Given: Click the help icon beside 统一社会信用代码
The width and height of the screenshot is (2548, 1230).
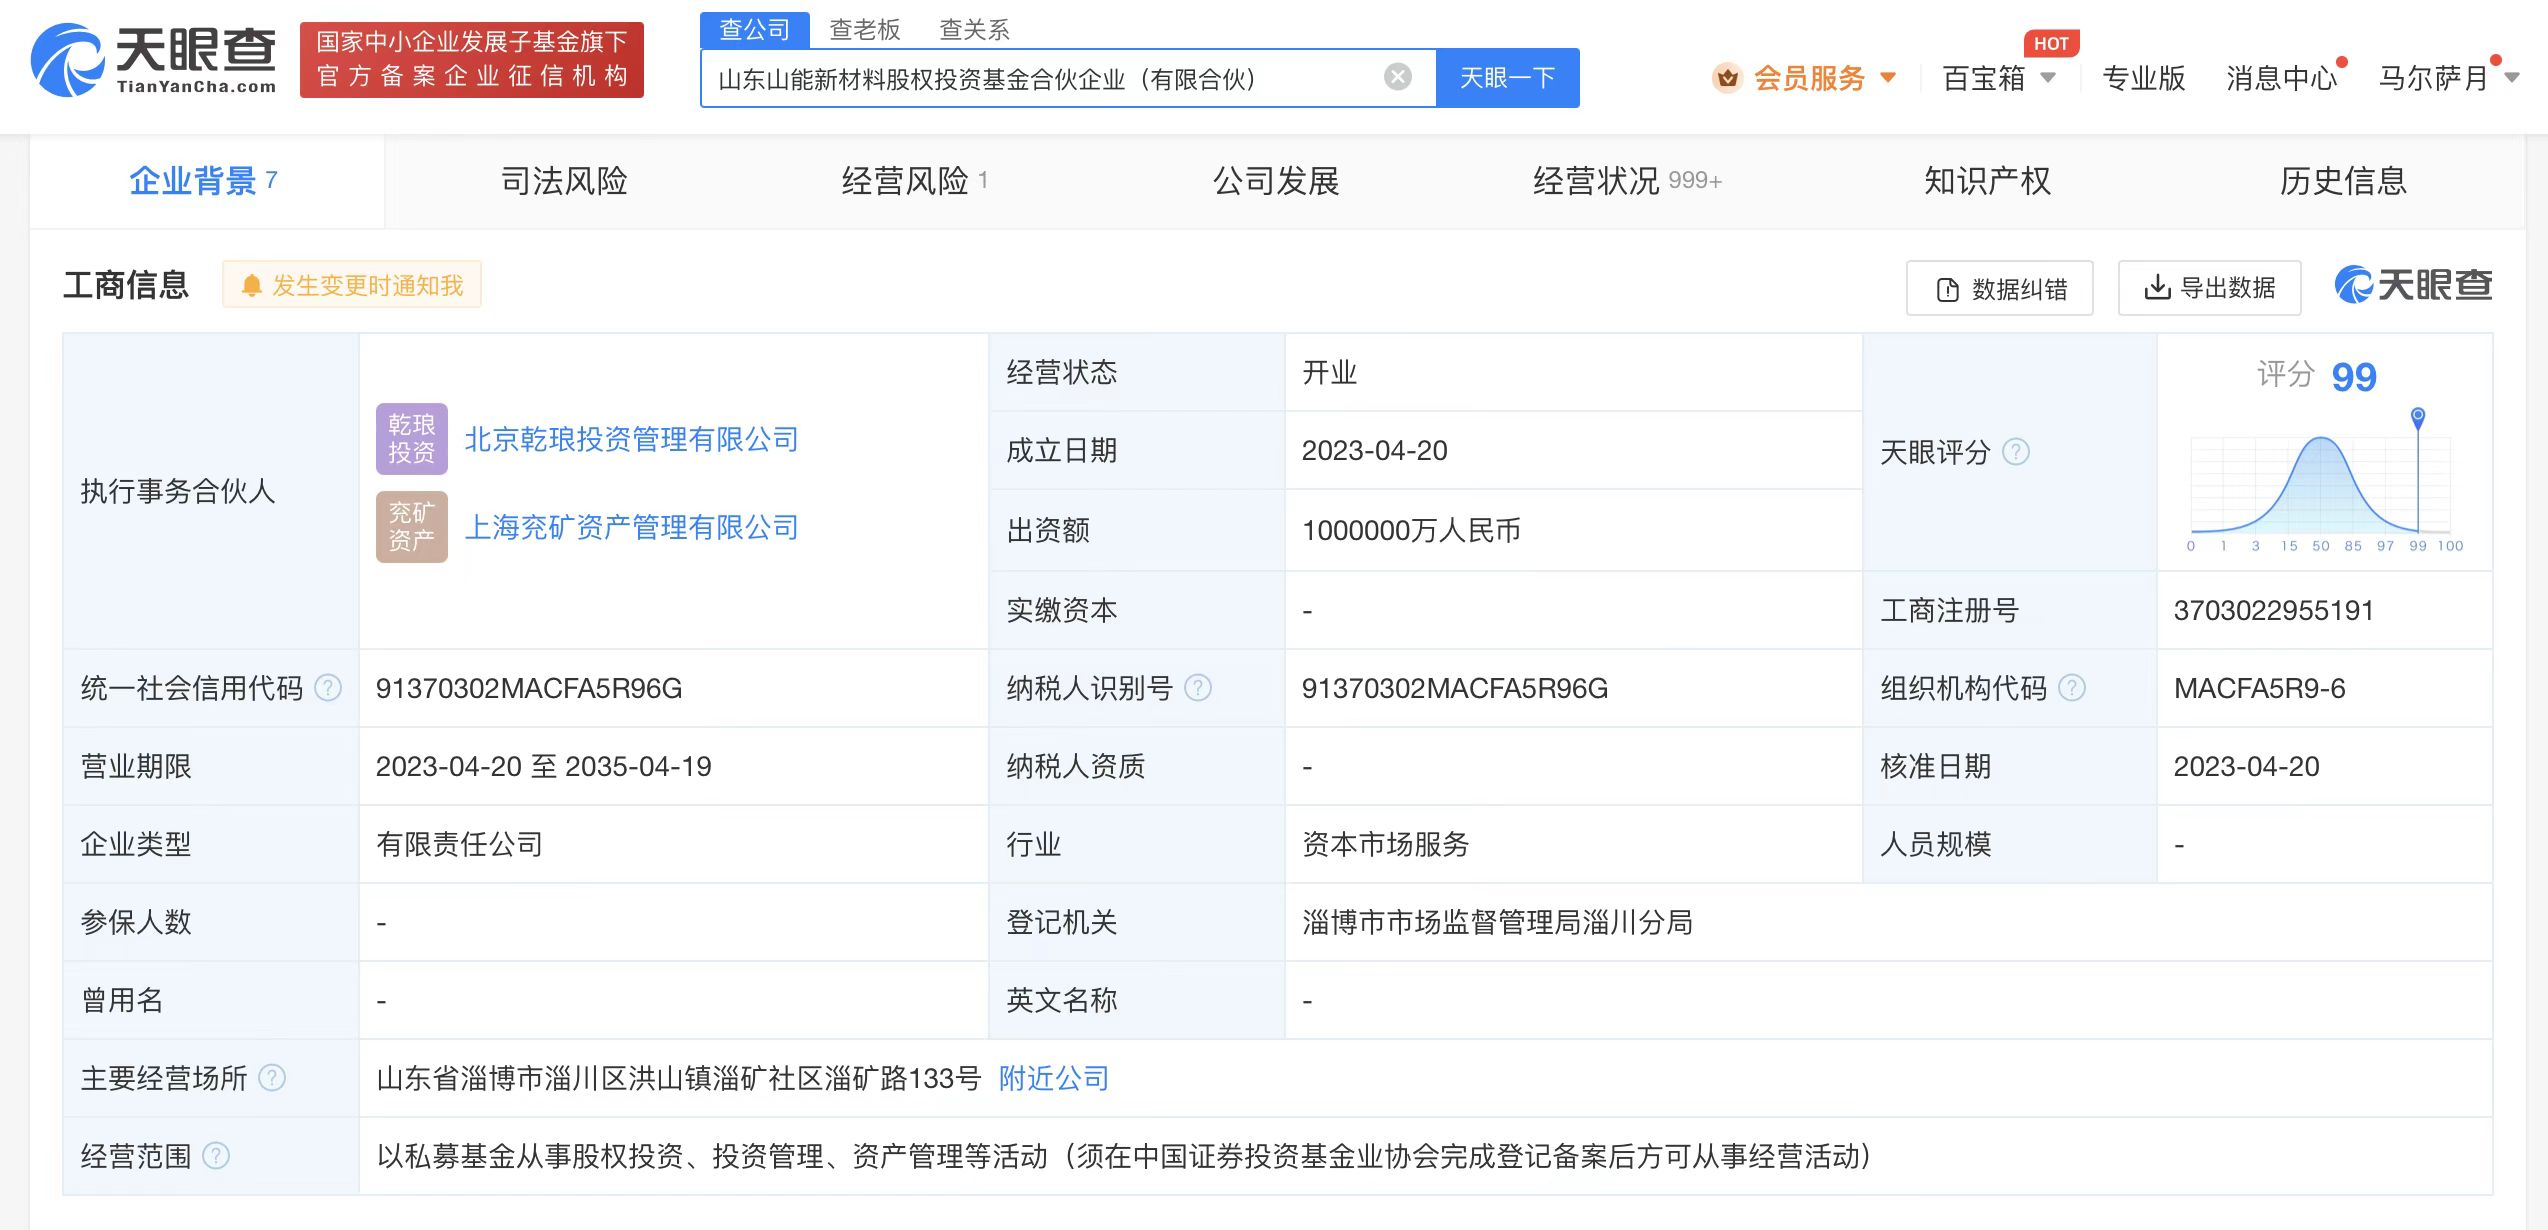Looking at the screenshot, I should 328,688.
